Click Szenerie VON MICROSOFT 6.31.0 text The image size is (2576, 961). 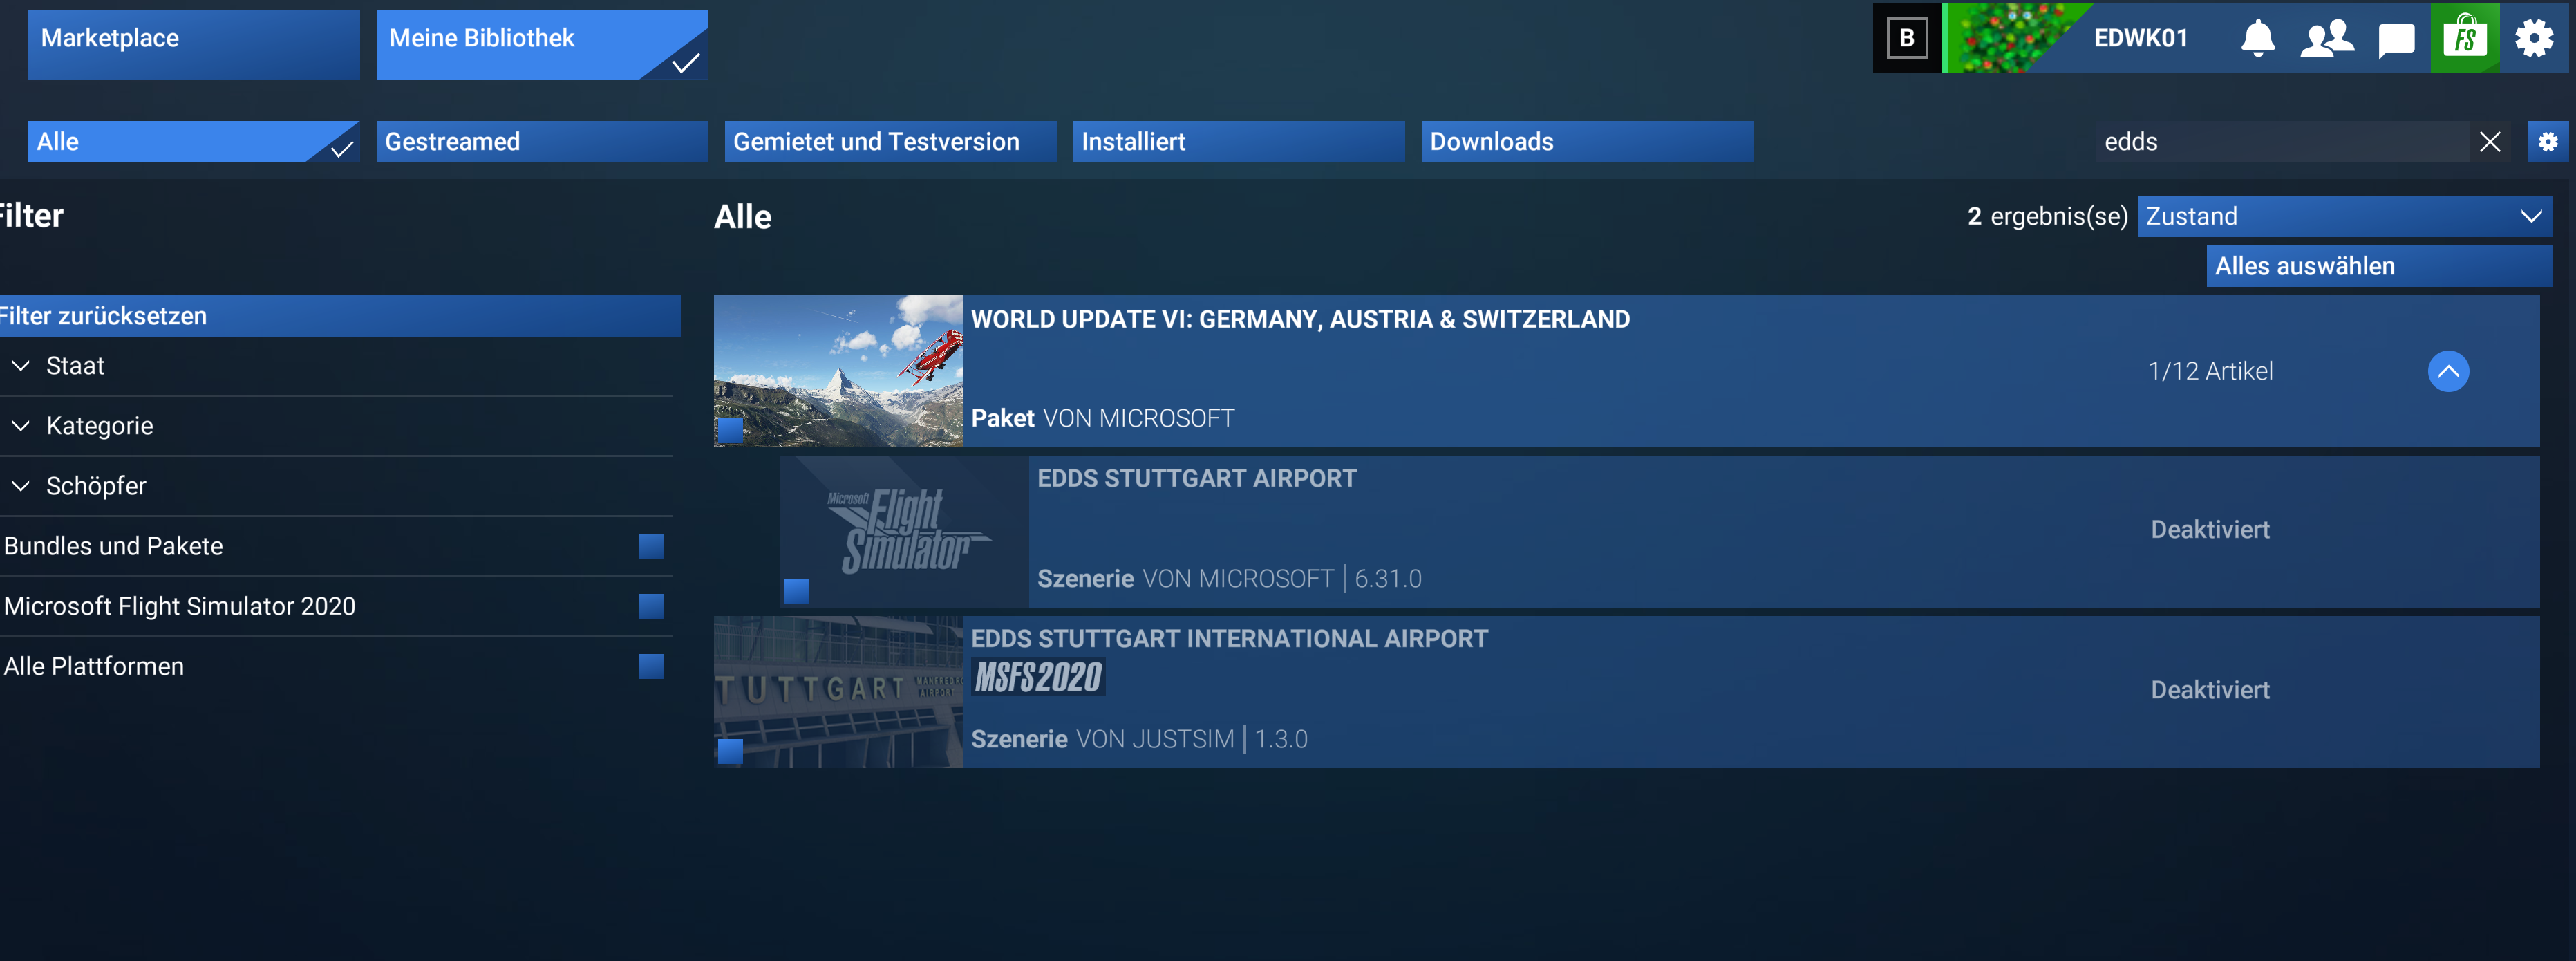pyautogui.click(x=1229, y=579)
